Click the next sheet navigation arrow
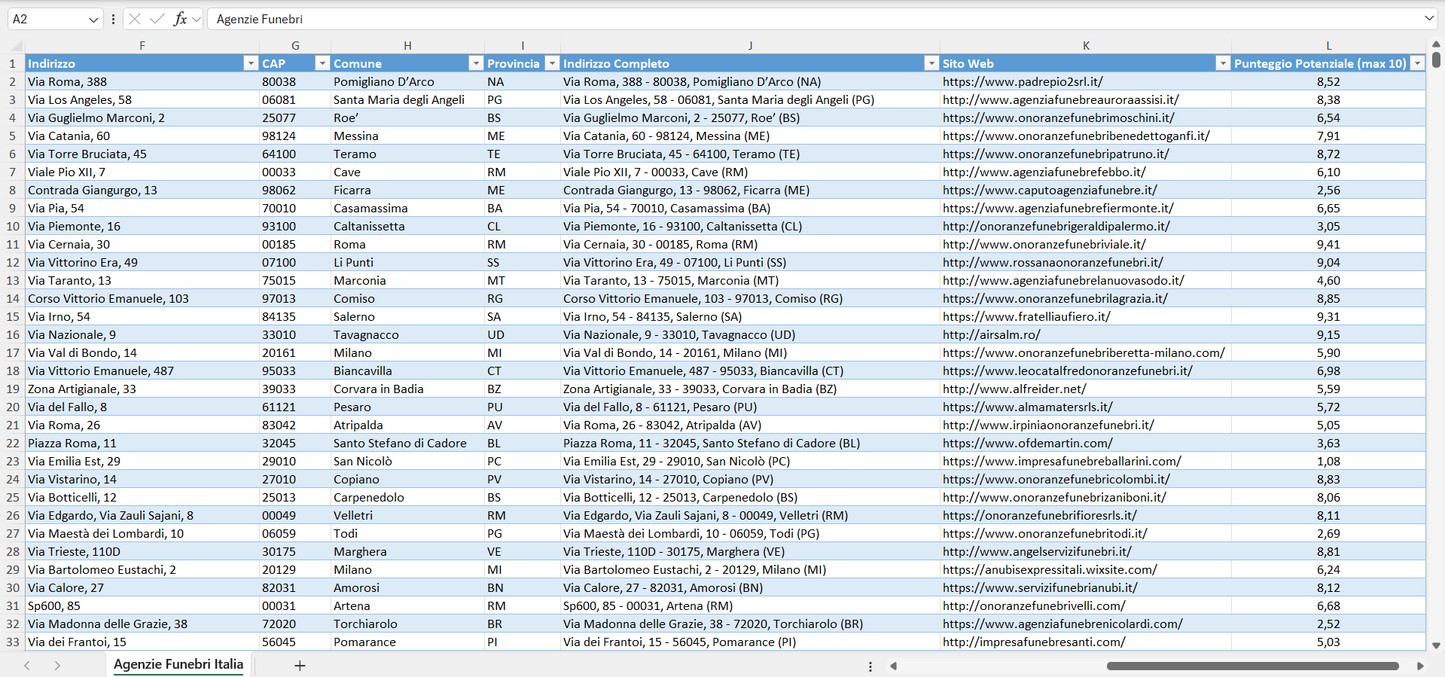 point(57,665)
